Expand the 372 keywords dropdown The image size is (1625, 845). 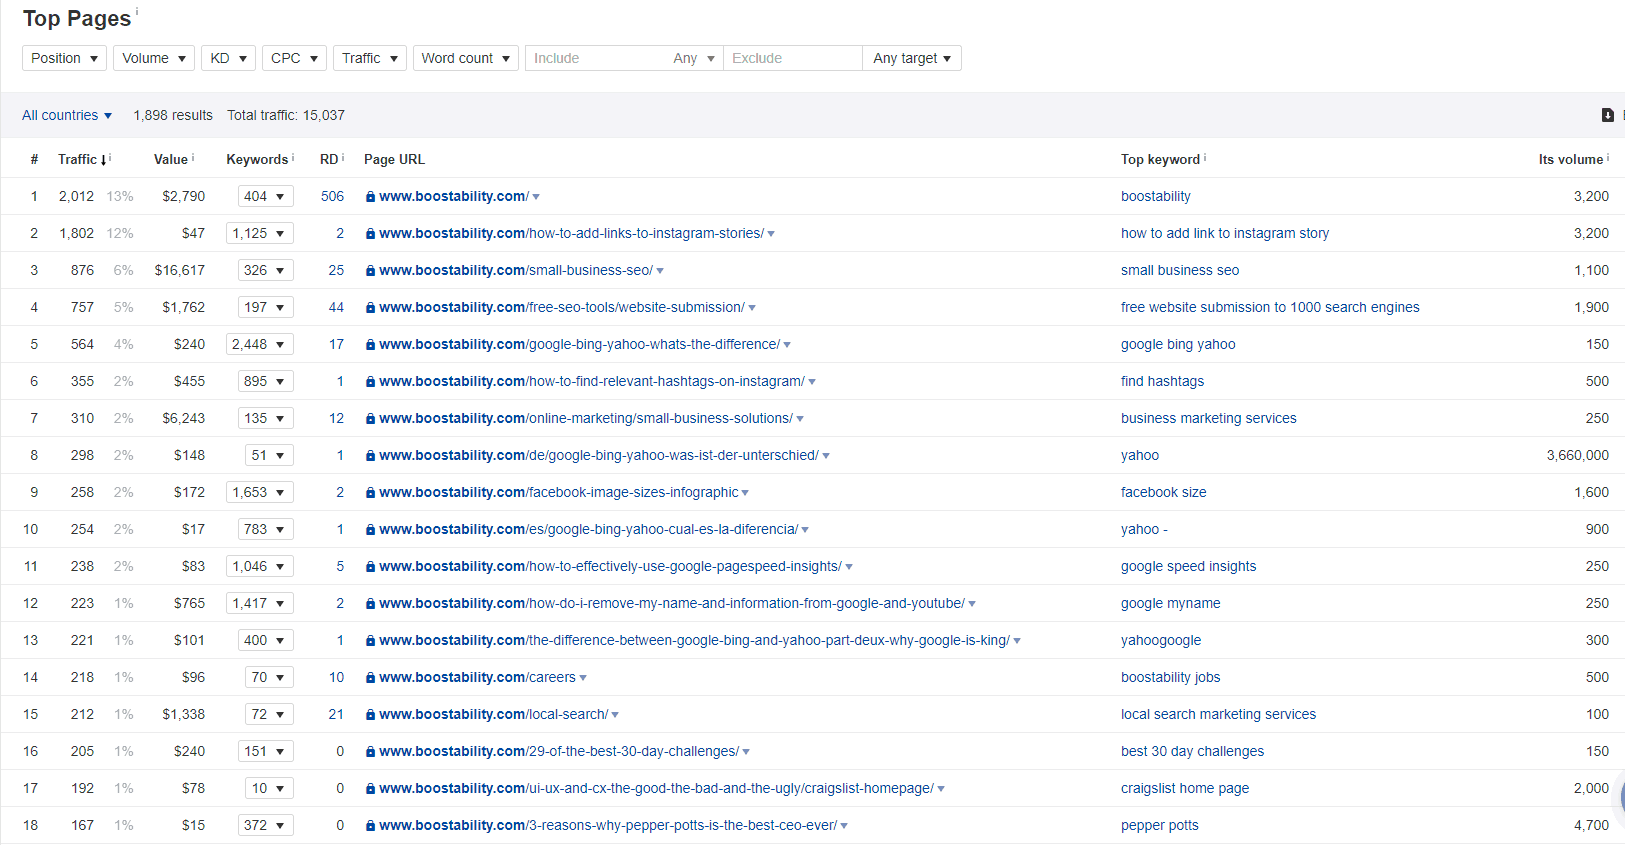click(265, 825)
